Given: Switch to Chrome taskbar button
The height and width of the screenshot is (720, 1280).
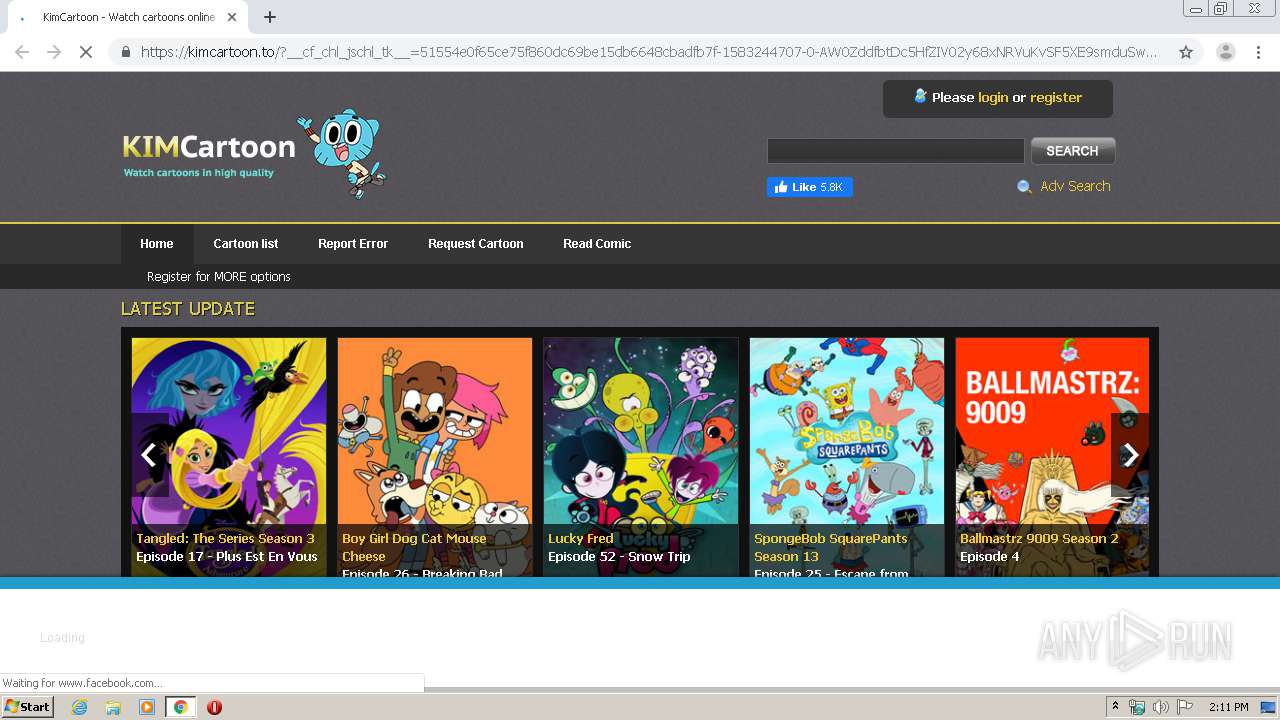Looking at the screenshot, I should point(180,707).
